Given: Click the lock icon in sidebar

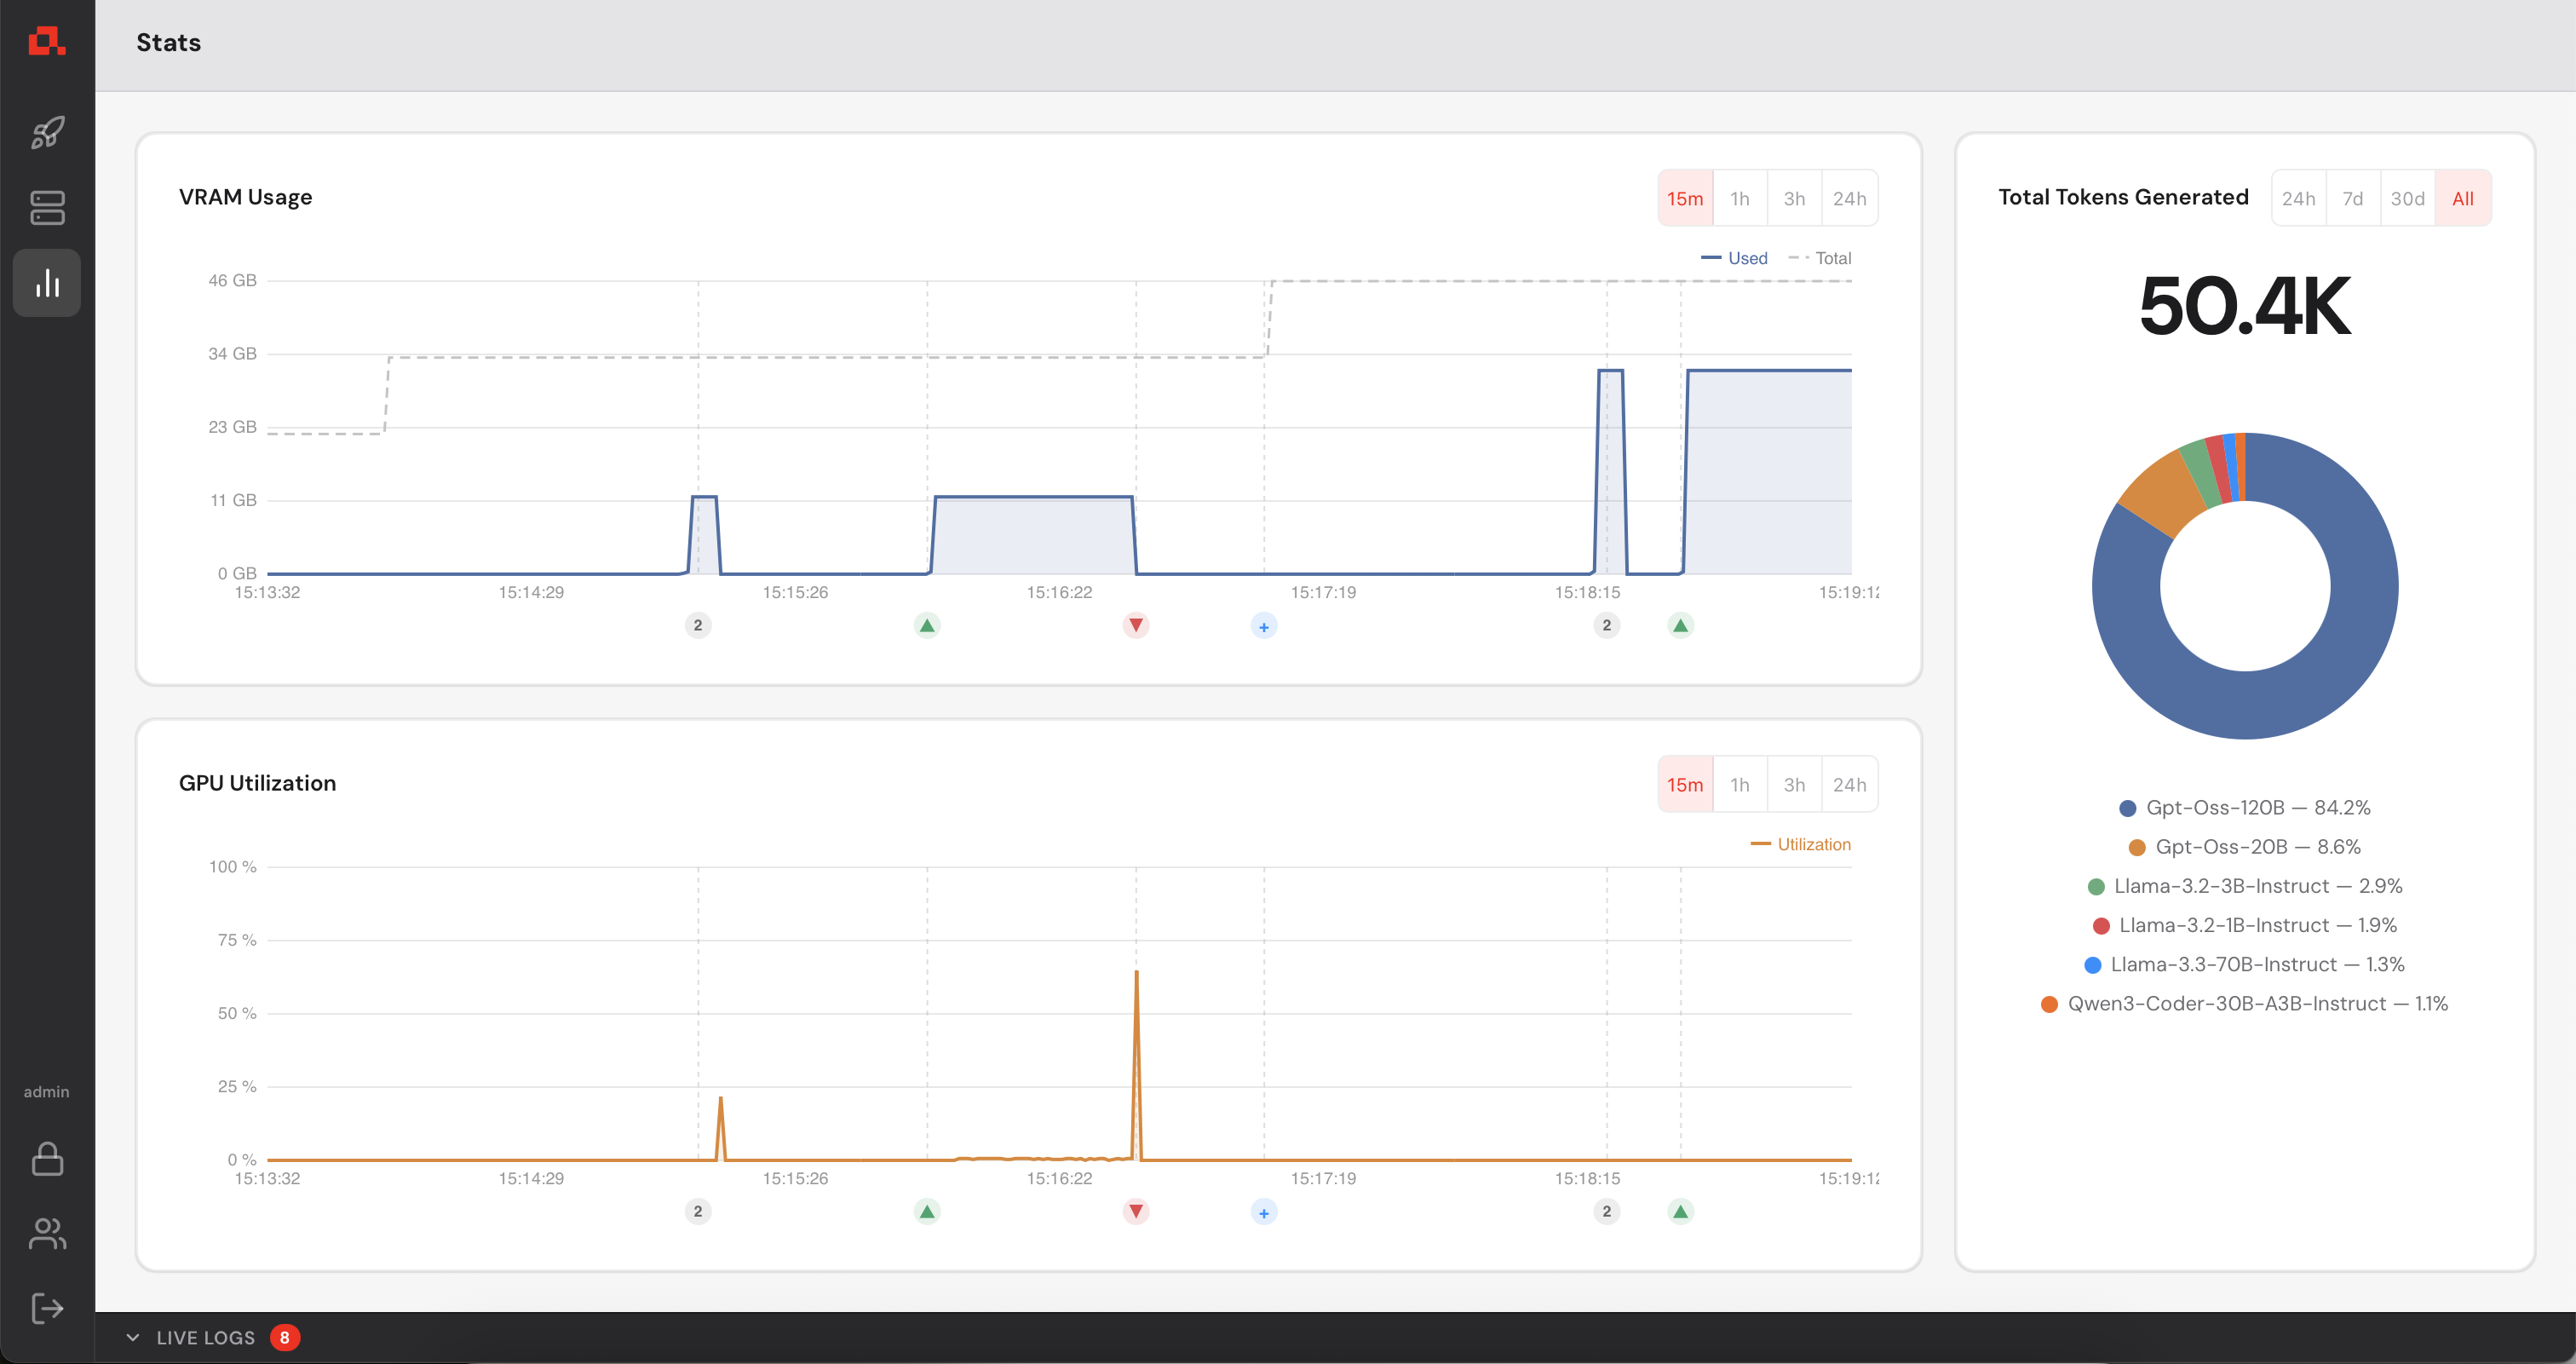Looking at the screenshot, I should point(47,1159).
